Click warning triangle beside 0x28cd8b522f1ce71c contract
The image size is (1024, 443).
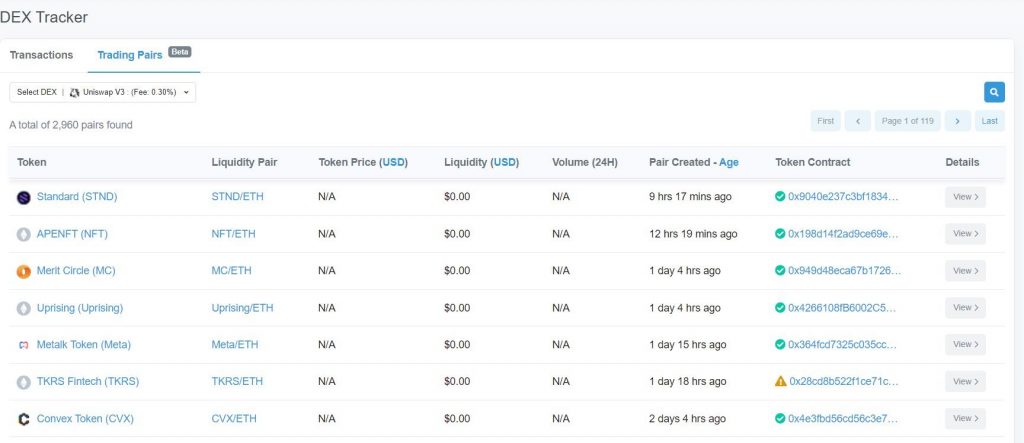tap(780, 381)
